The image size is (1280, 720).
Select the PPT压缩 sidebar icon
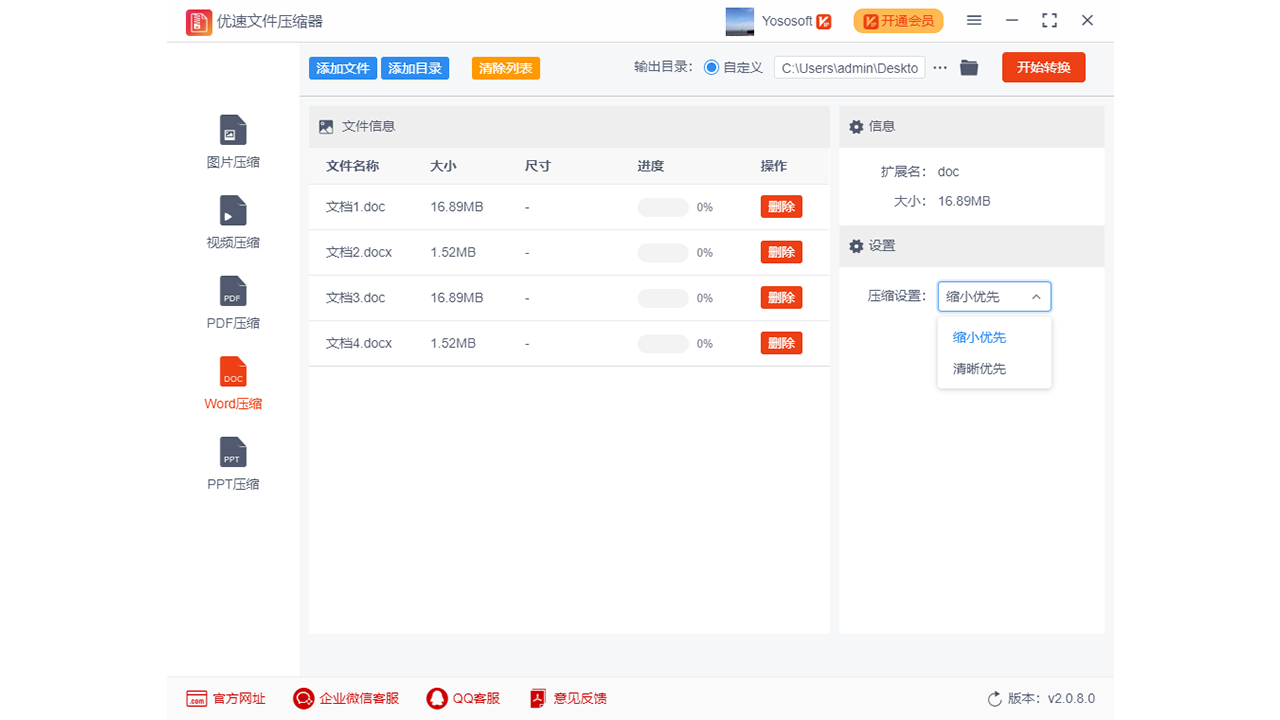[232, 462]
